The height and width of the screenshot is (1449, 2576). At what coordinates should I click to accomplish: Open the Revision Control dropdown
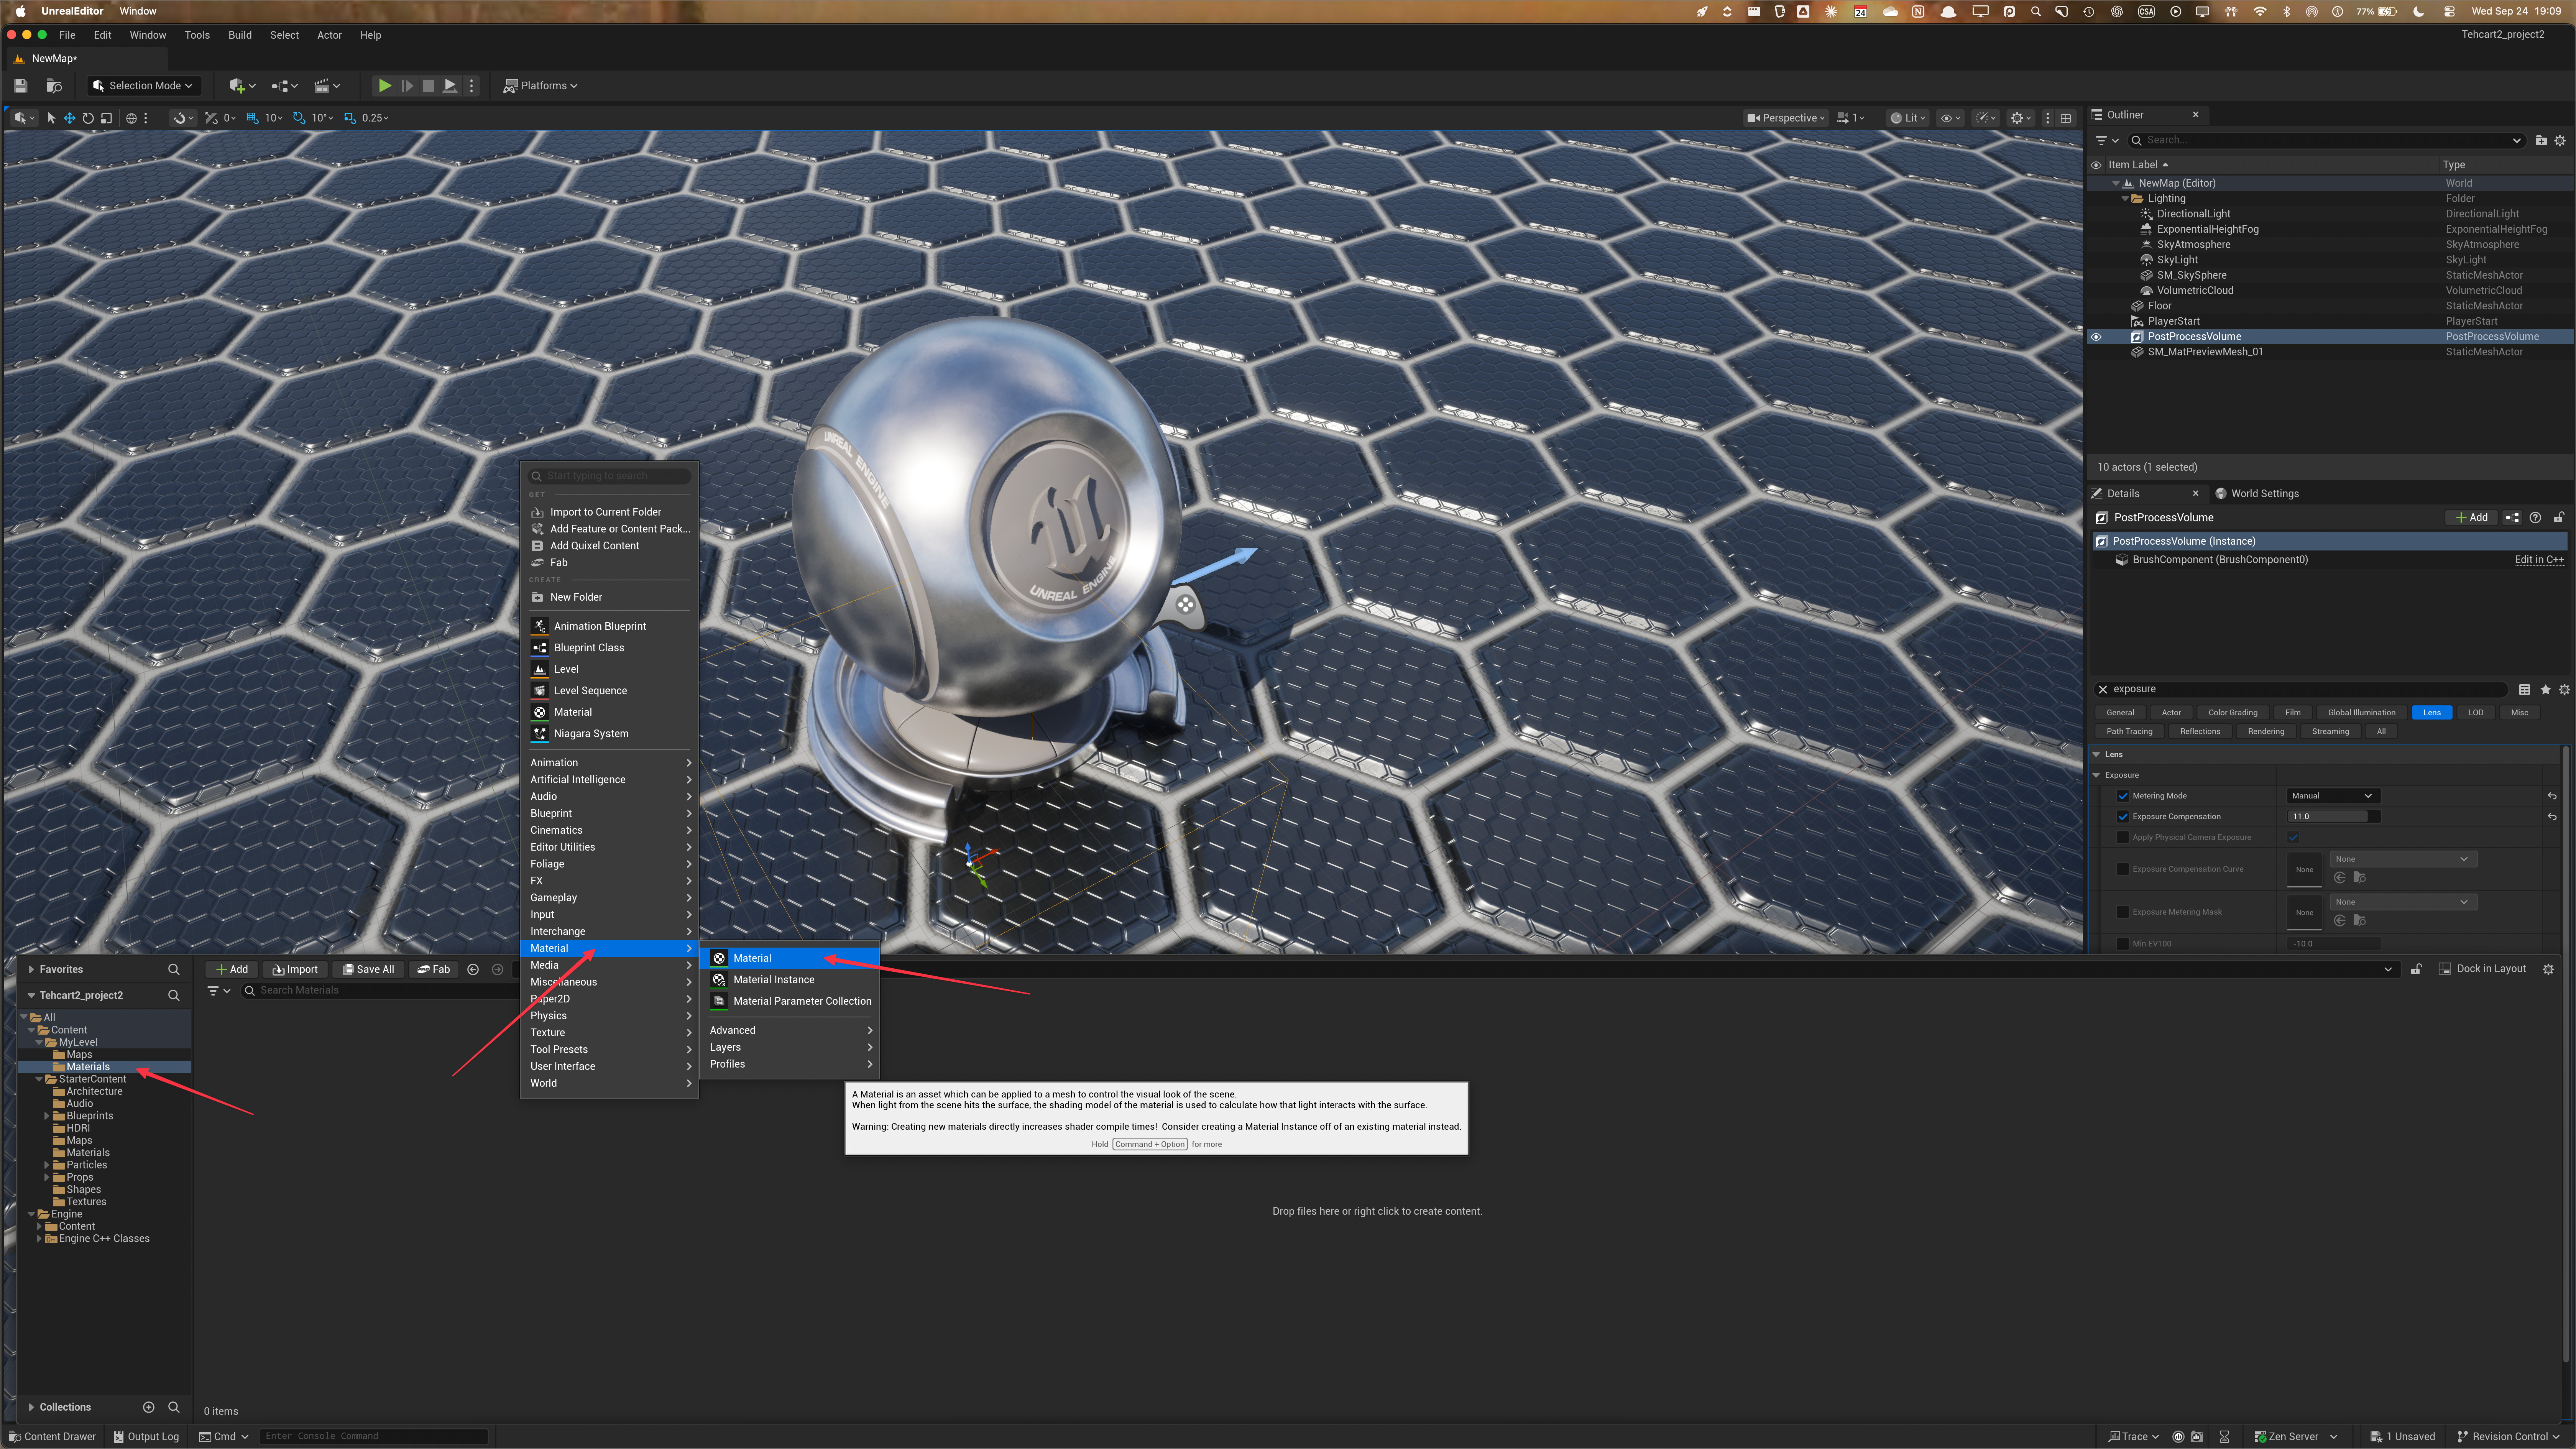[2509, 1437]
